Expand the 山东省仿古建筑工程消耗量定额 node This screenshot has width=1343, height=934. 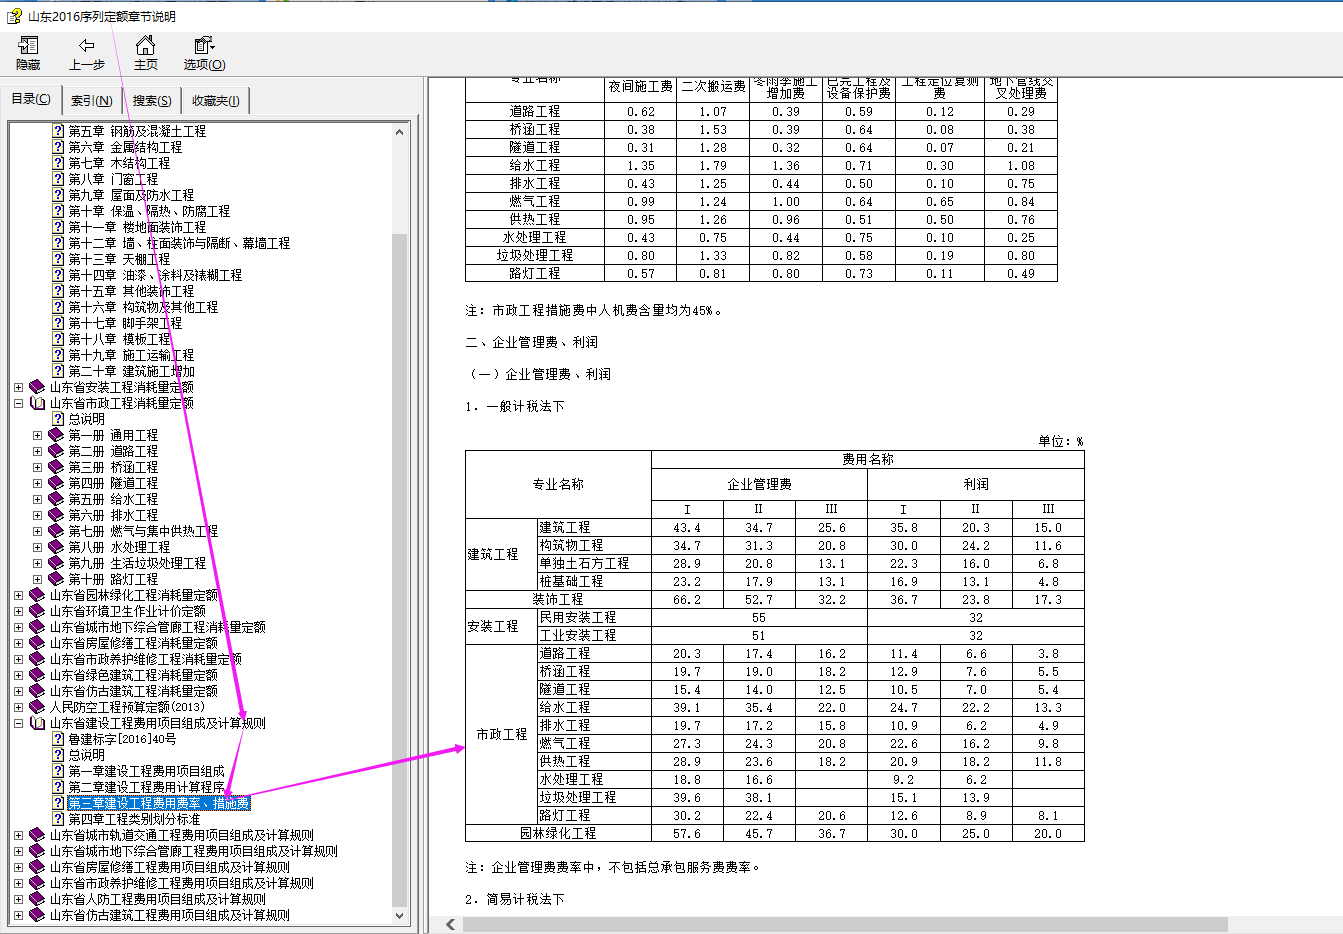pos(18,691)
